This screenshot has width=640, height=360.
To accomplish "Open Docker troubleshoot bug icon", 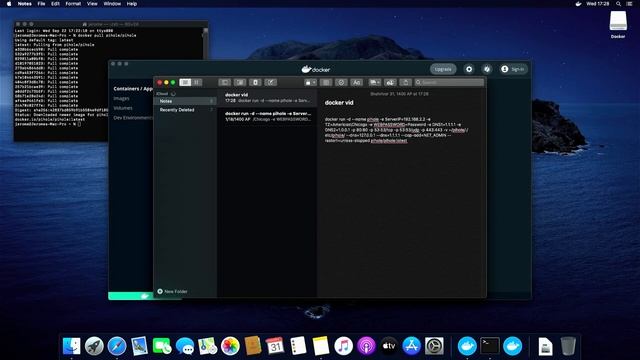I will [x=487, y=69].
